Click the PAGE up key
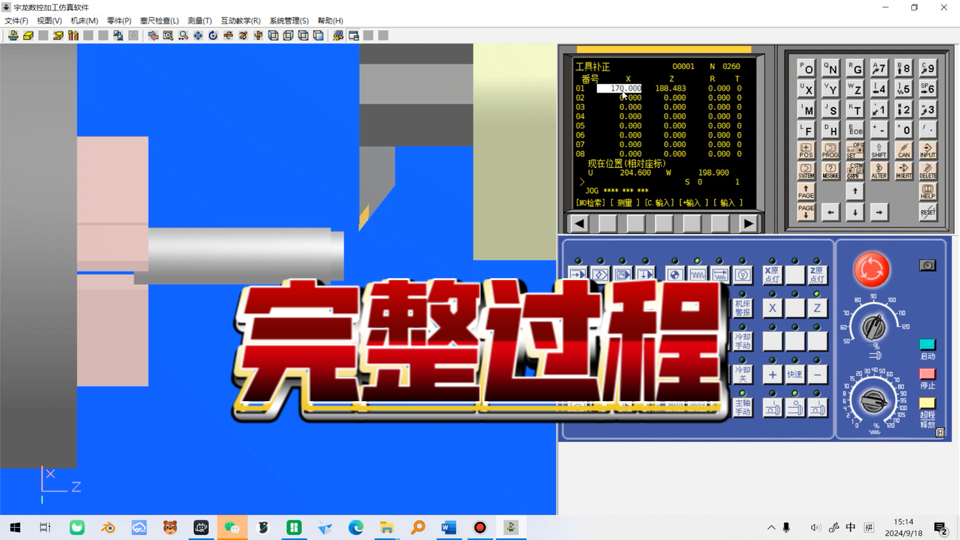Image resolution: width=960 pixels, height=540 pixels. (x=806, y=192)
